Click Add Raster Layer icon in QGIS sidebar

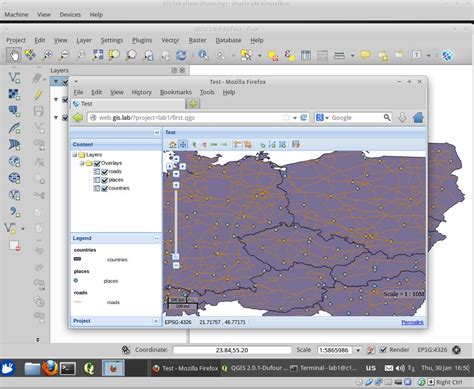(x=14, y=94)
